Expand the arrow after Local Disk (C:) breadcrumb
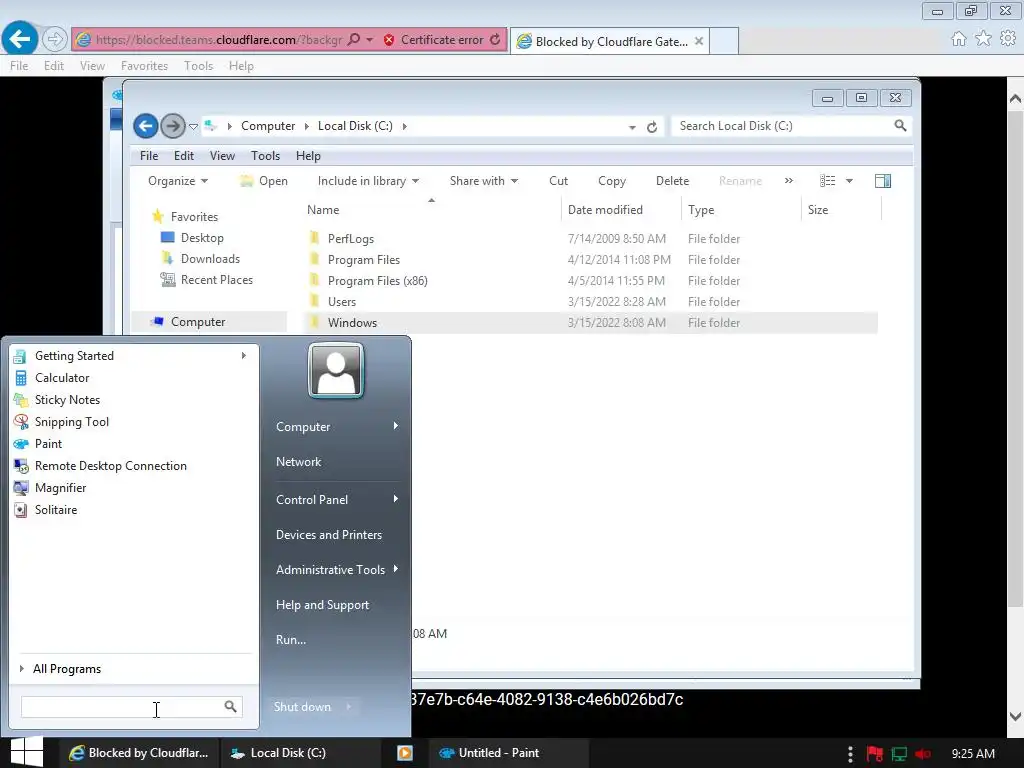Image resolution: width=1024 pixels, height=768 pixels. (x=404, y=126)
